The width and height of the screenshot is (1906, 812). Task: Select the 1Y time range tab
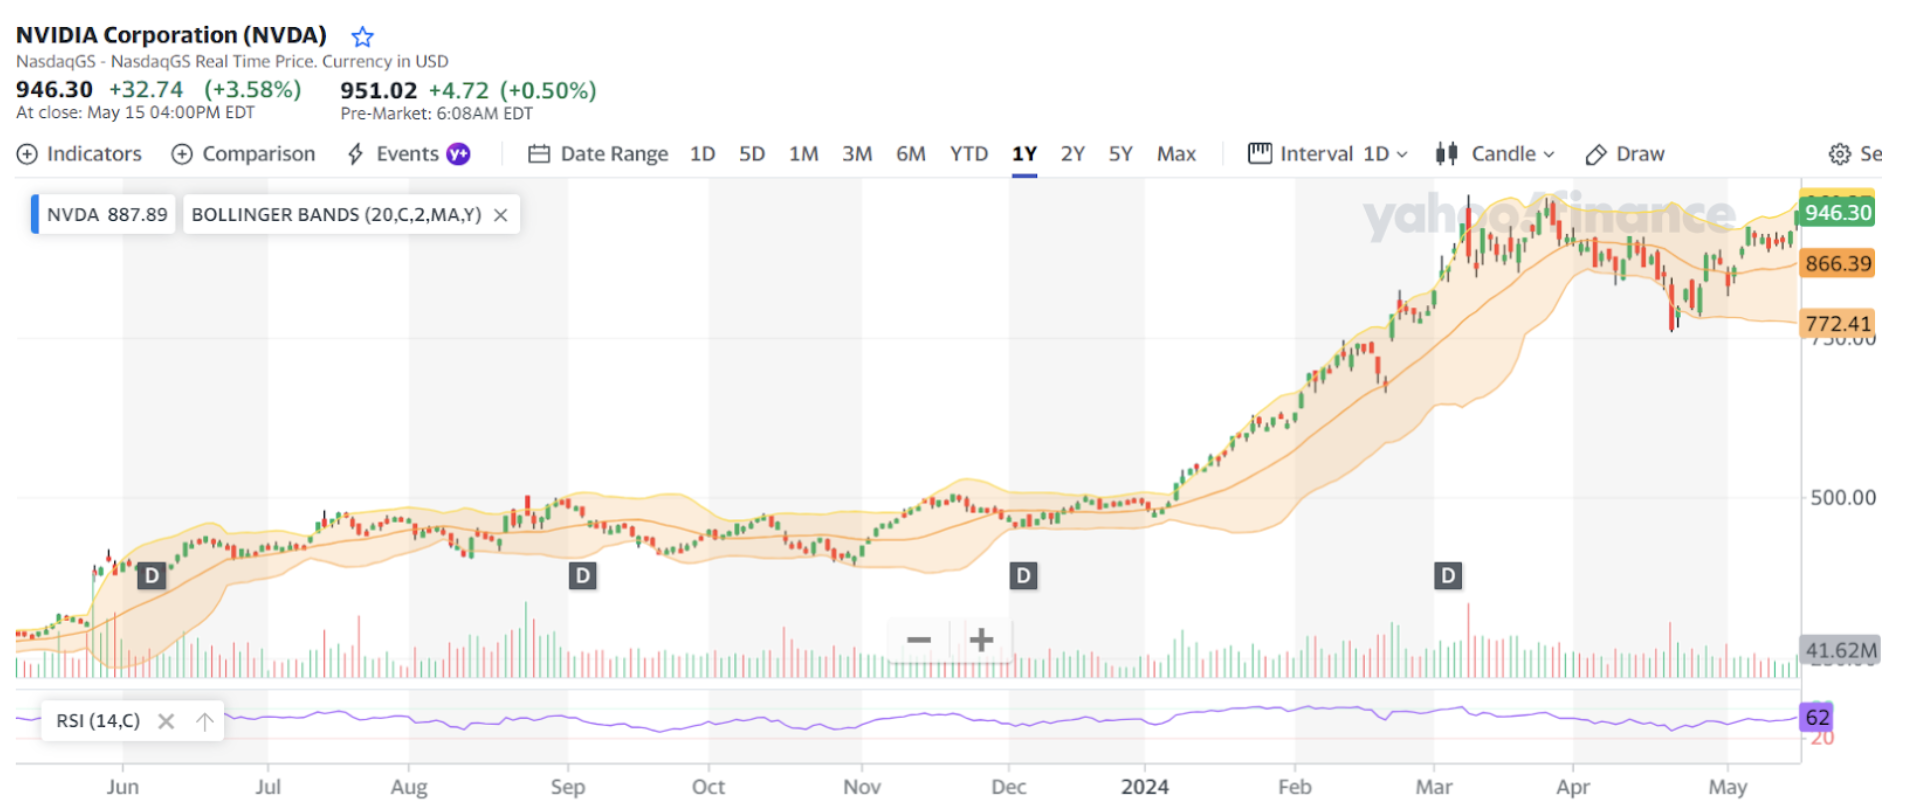pos(1024,154)
